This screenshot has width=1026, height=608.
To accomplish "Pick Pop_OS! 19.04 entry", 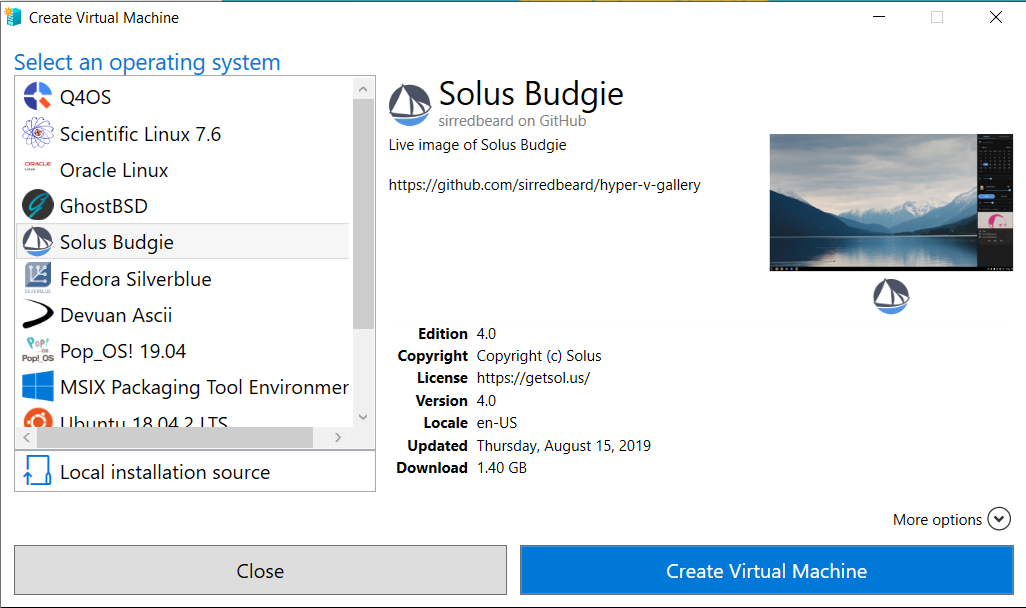I will [183, 351].
